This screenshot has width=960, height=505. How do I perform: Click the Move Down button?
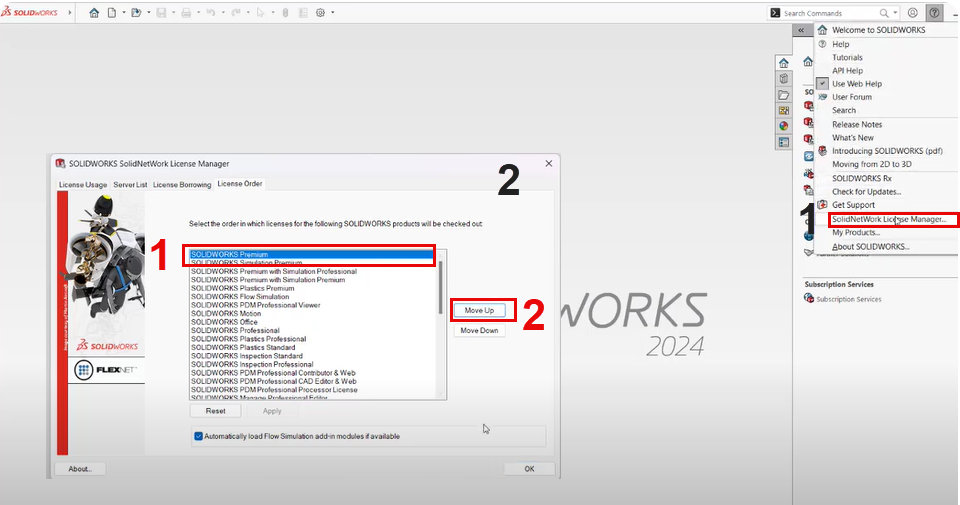pos(479,331)
